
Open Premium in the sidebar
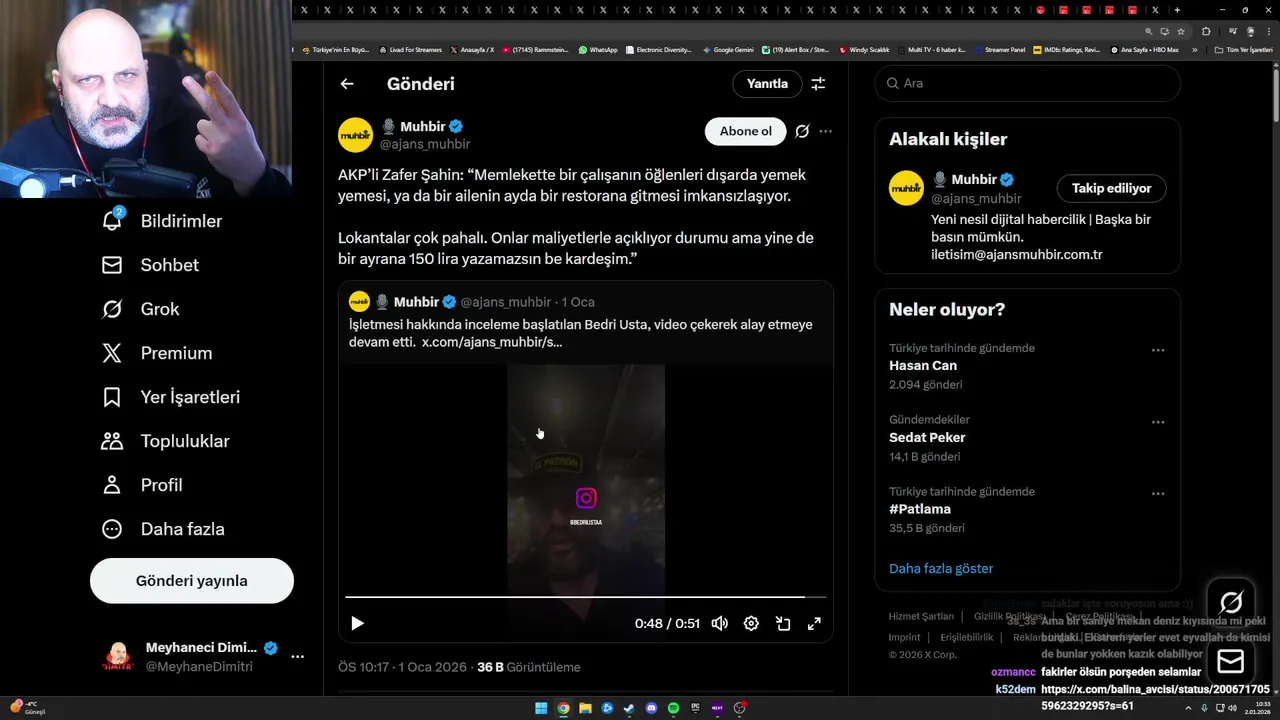156,353
